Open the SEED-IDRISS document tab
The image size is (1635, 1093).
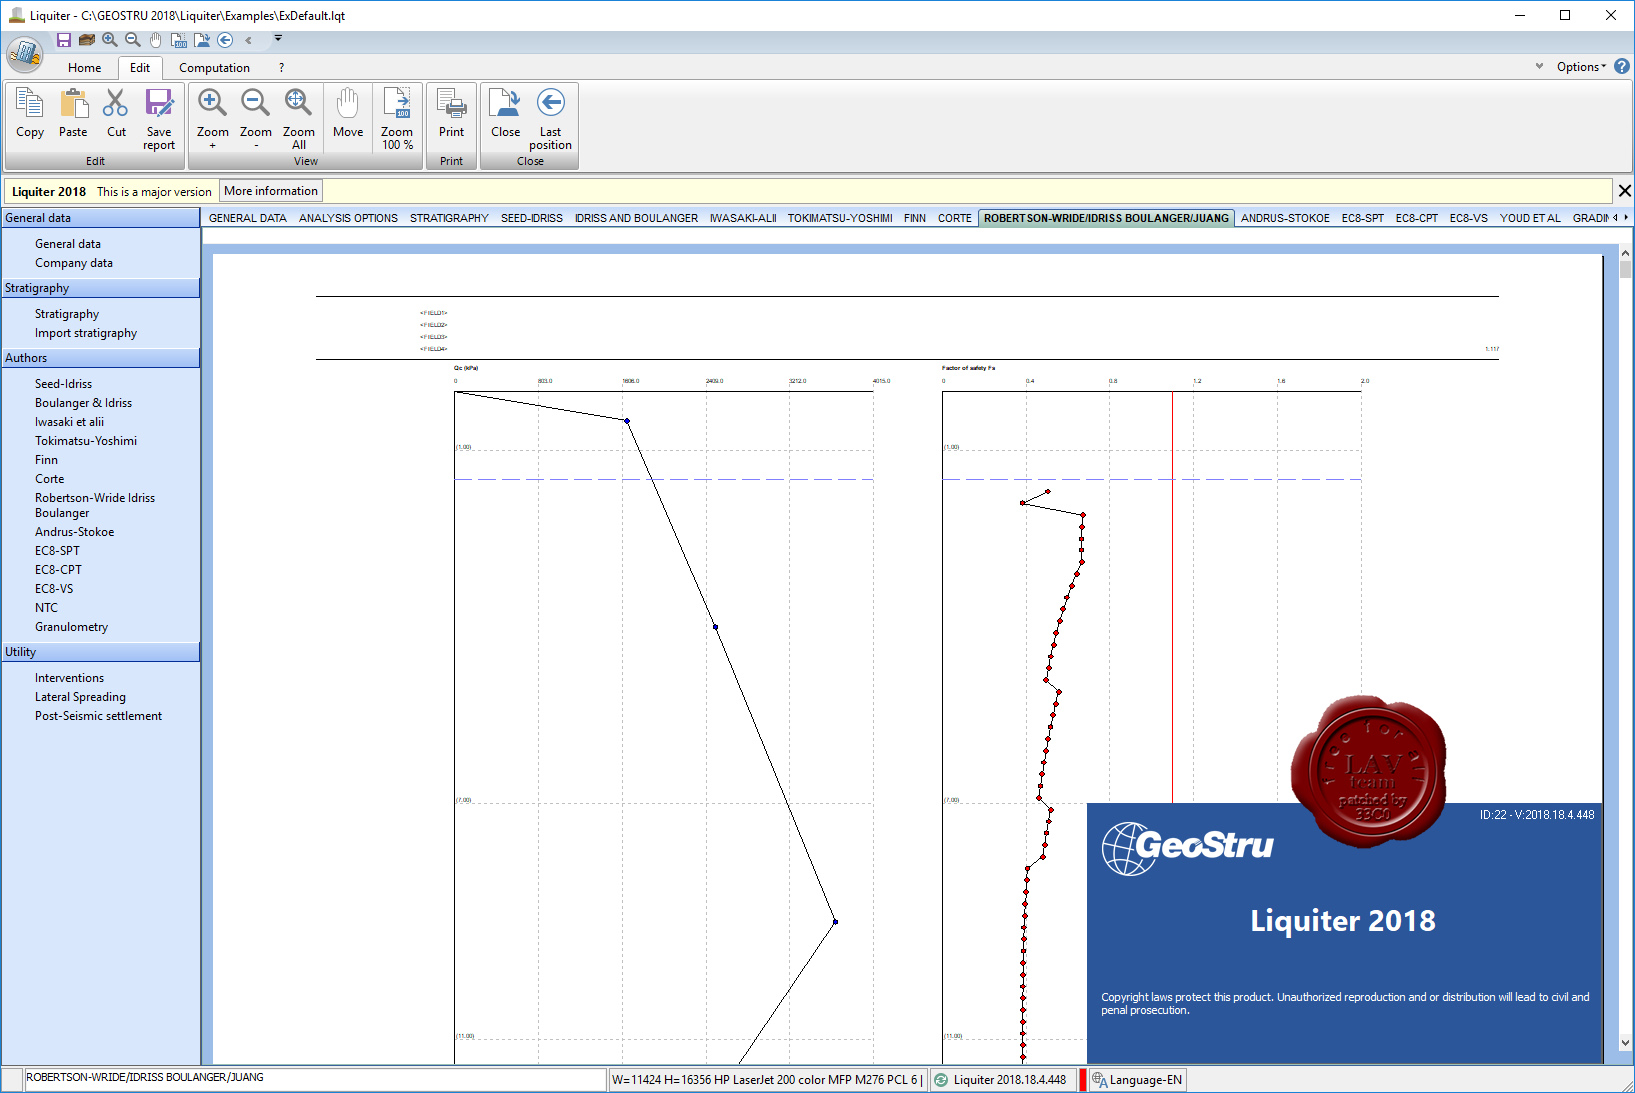click(532, 218)
